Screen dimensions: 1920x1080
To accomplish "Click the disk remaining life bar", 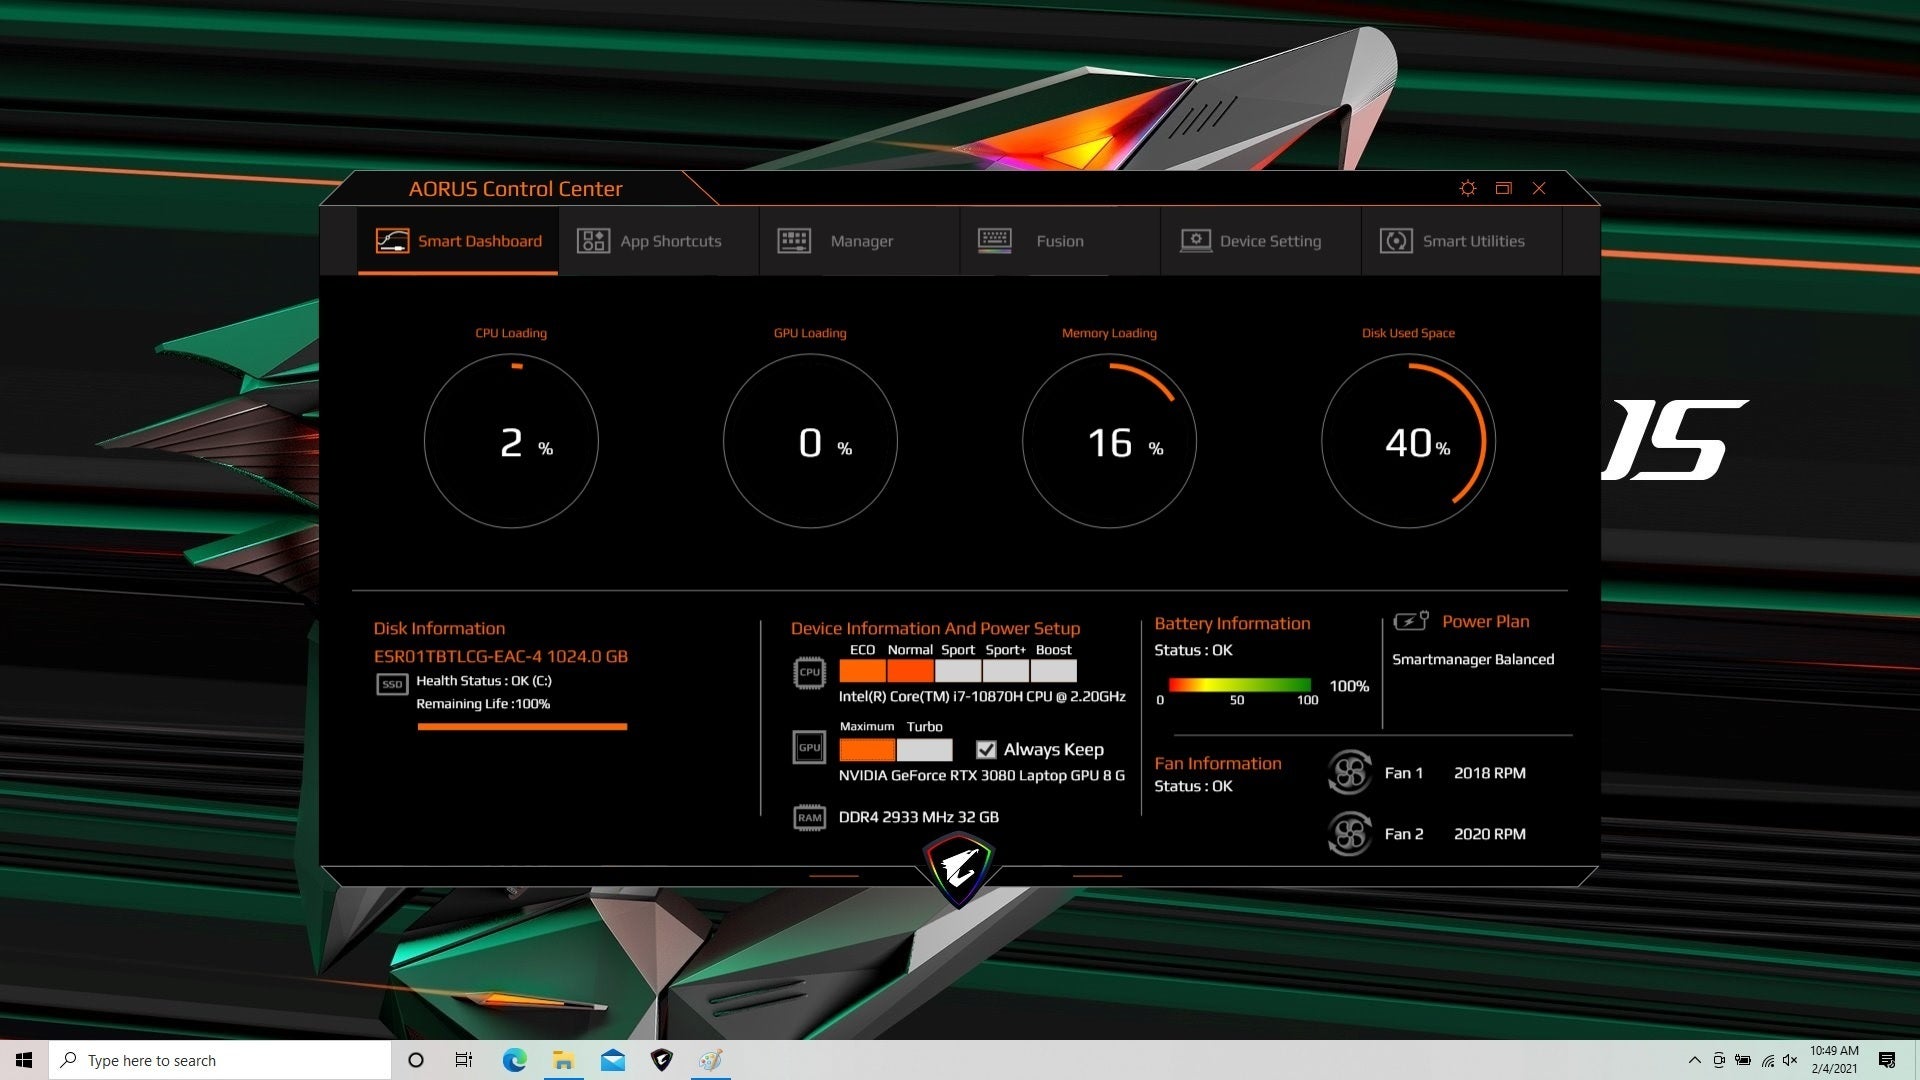I will click(x=522, y=727).
